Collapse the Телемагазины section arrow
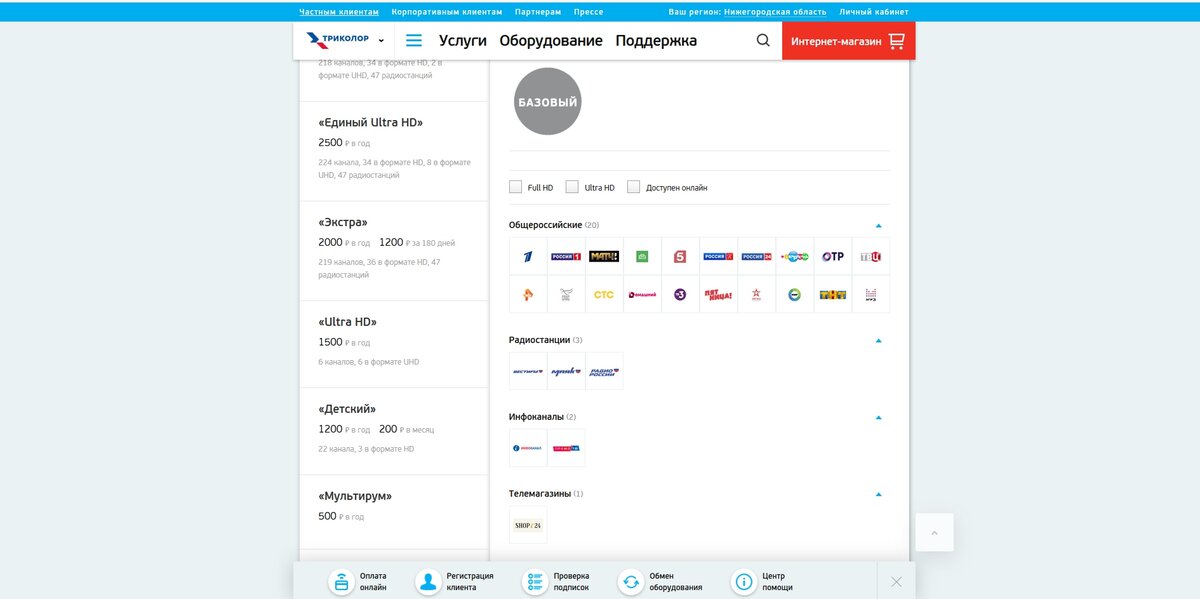The image size is (1200, 599). point(879,495)
